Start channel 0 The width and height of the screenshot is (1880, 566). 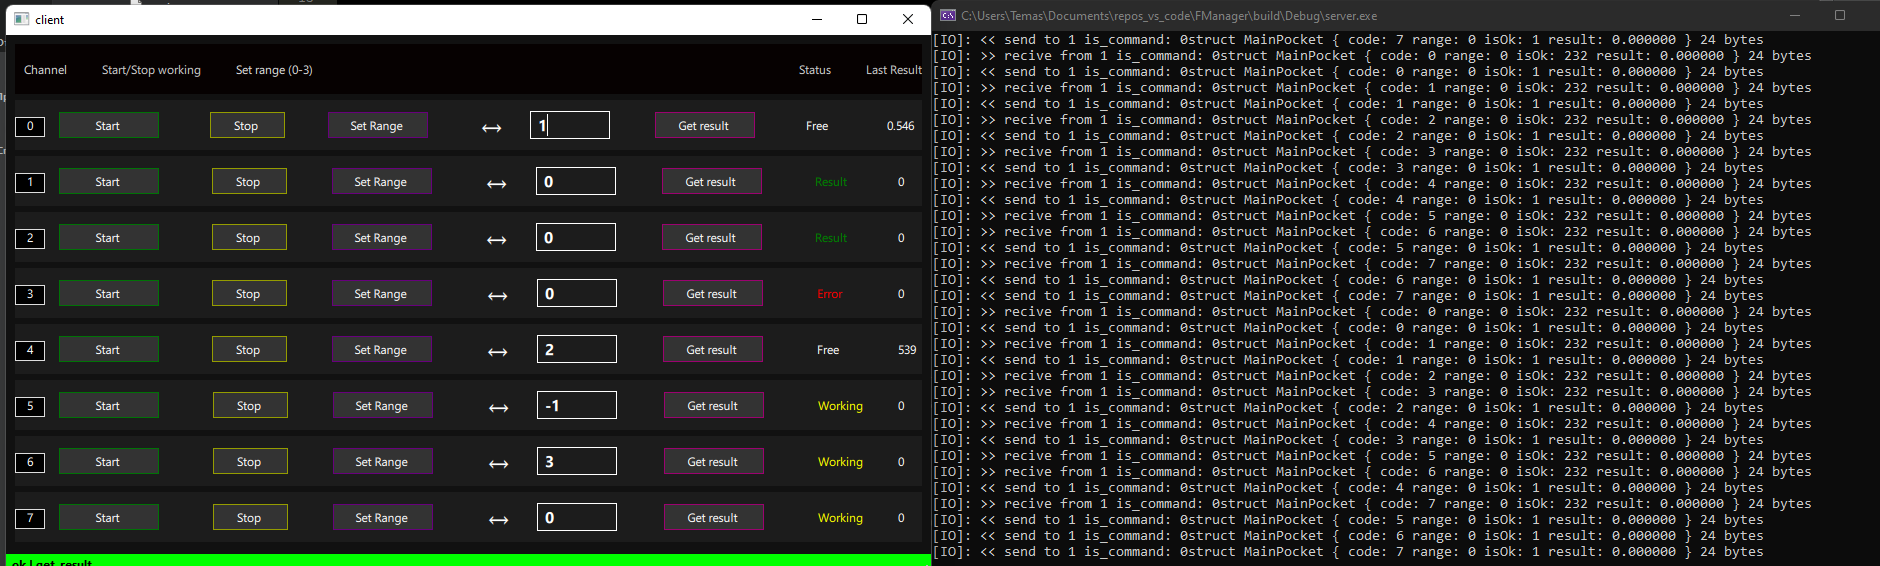pyautogui.click(x=108, y=125)
